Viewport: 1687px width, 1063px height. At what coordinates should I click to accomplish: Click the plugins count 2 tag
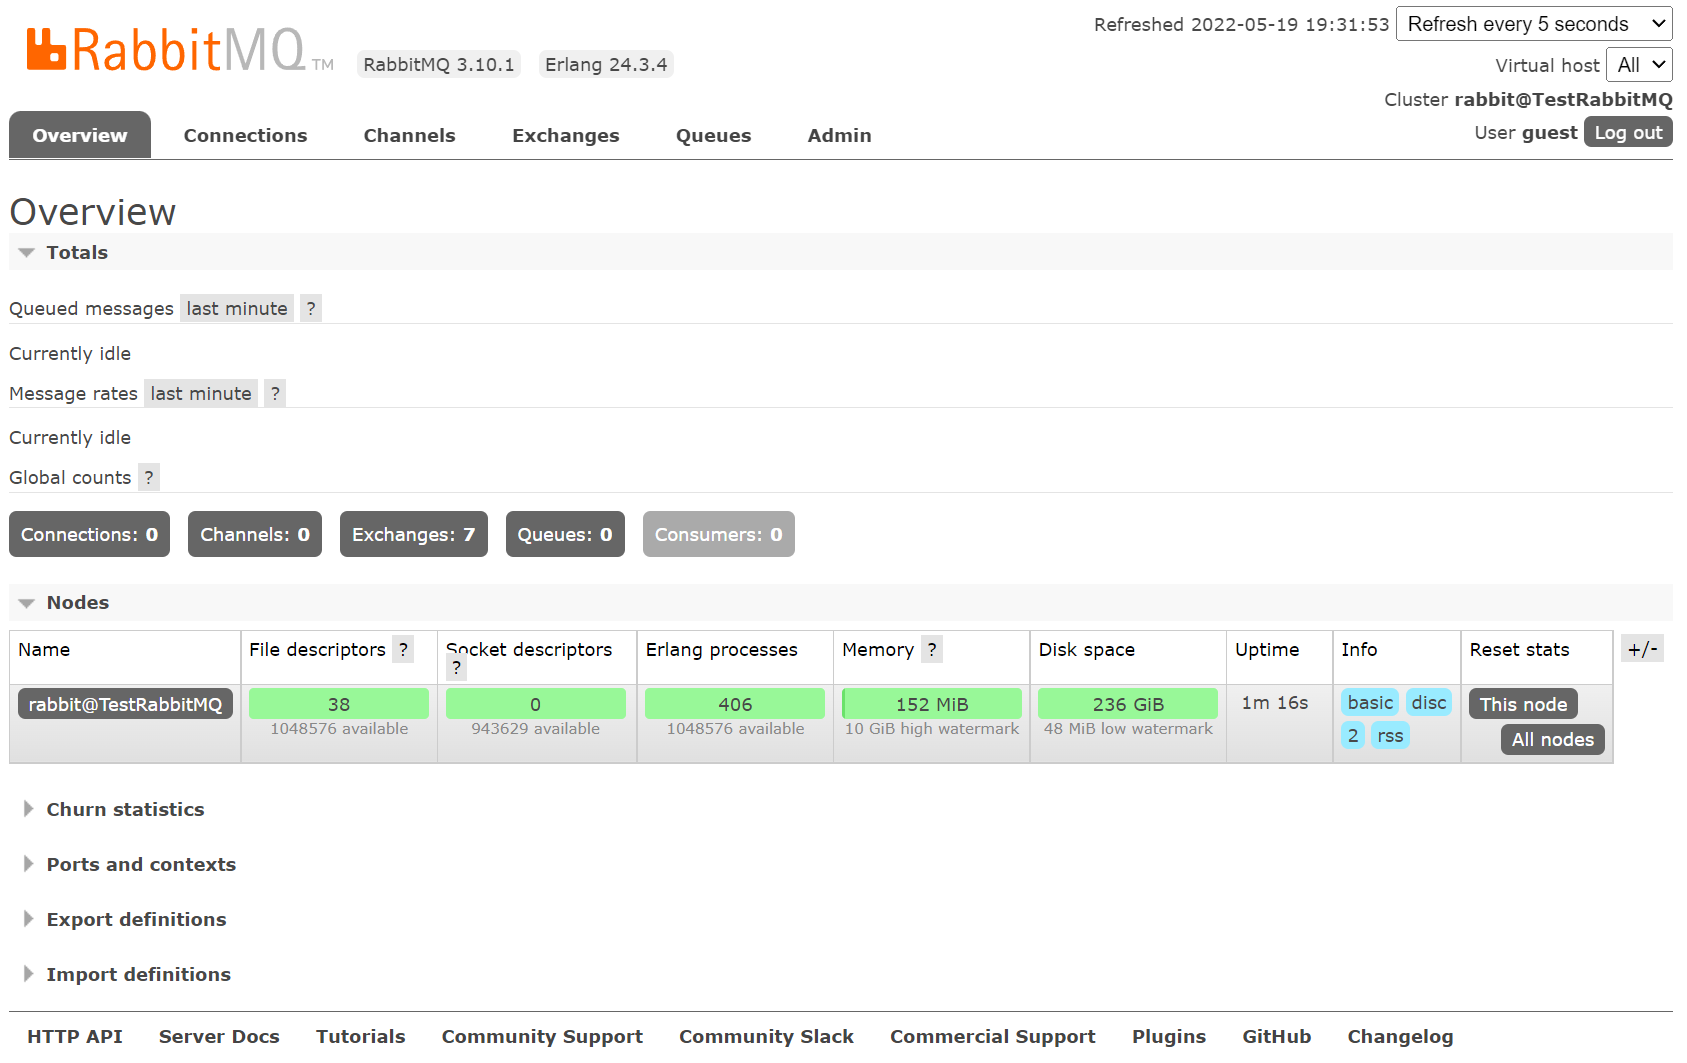1352,736
